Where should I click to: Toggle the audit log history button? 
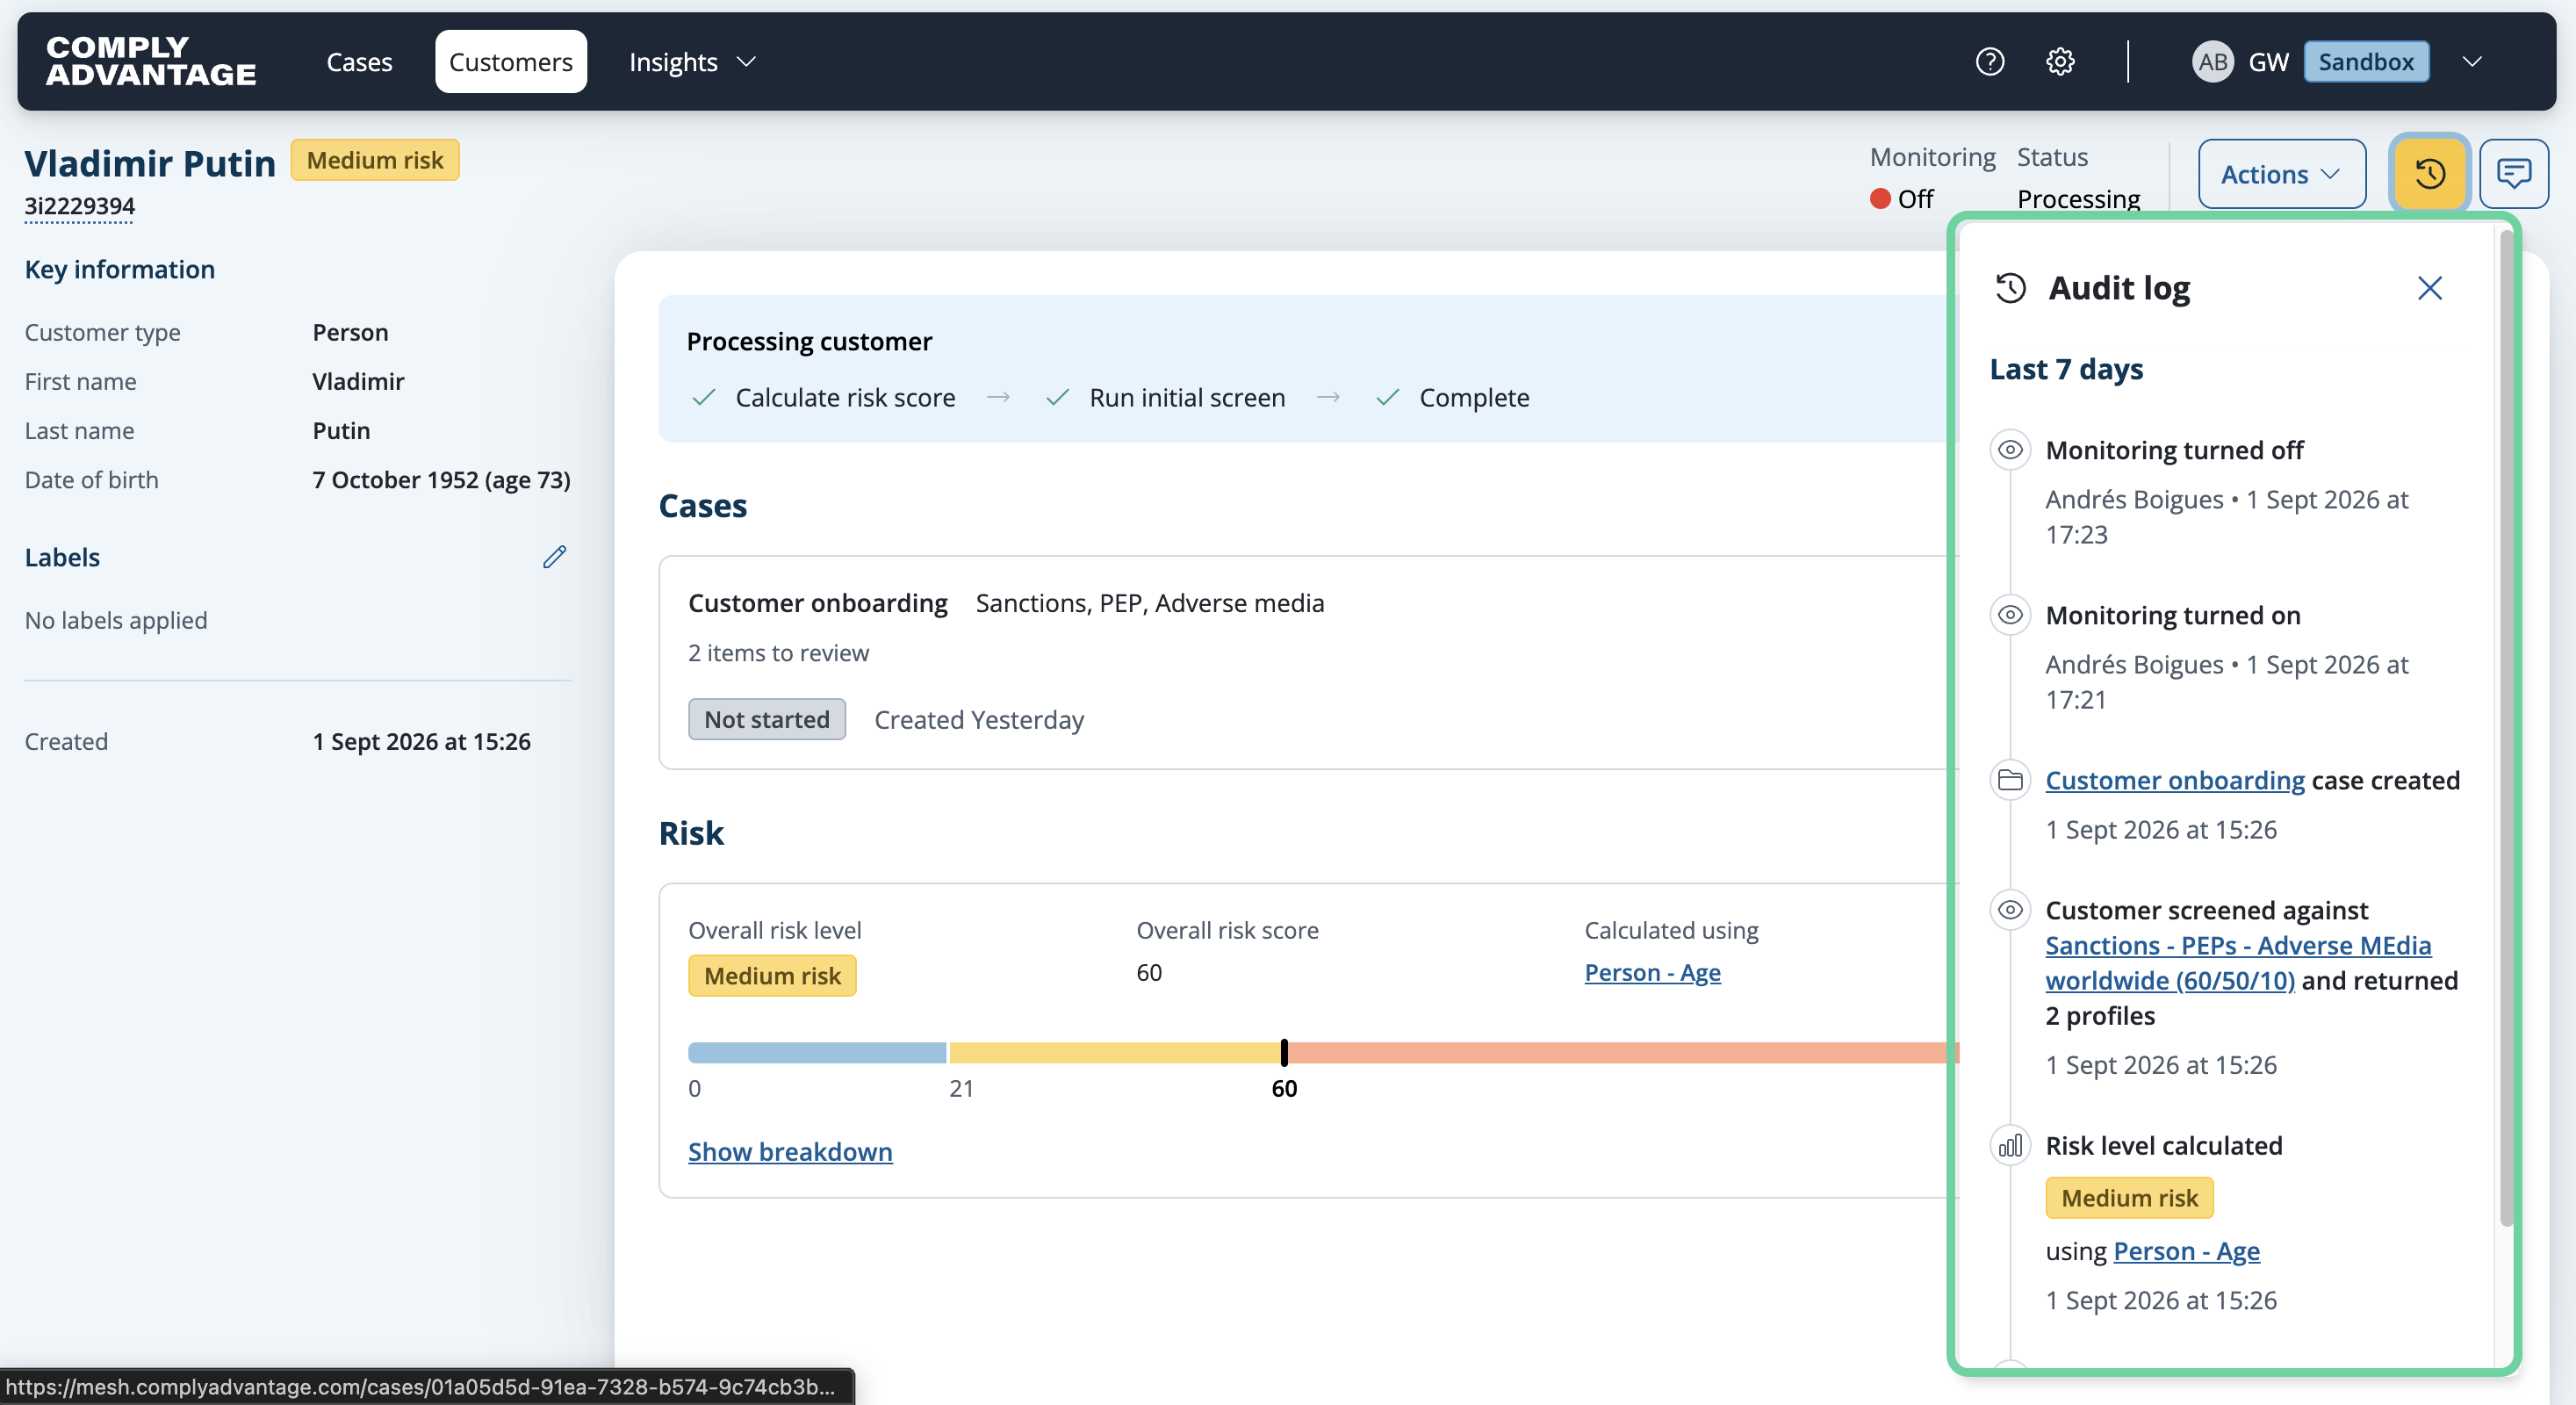2430,174
